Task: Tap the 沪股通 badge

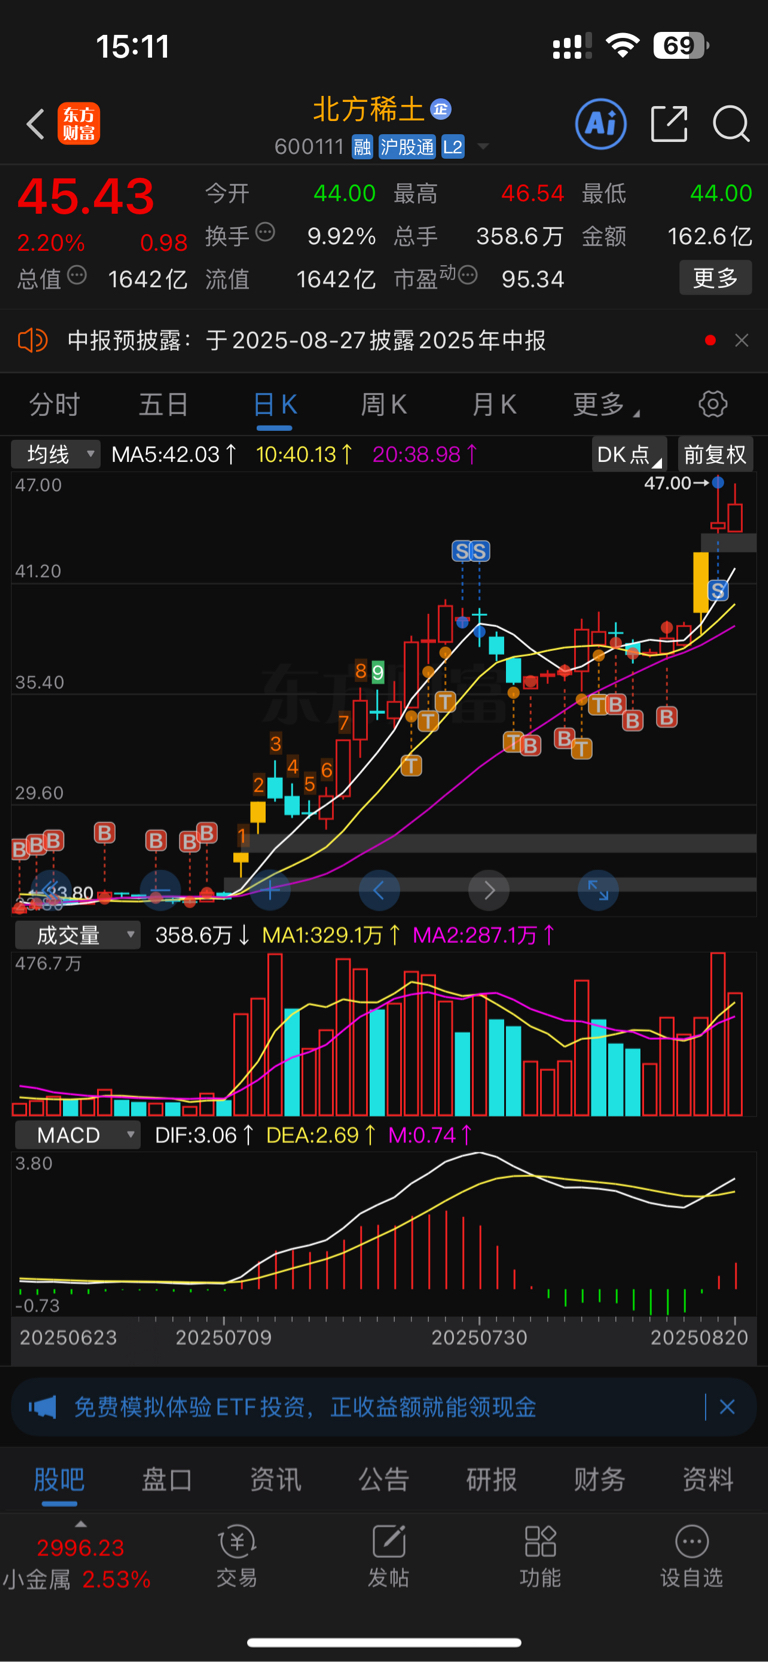Action: 407,147
